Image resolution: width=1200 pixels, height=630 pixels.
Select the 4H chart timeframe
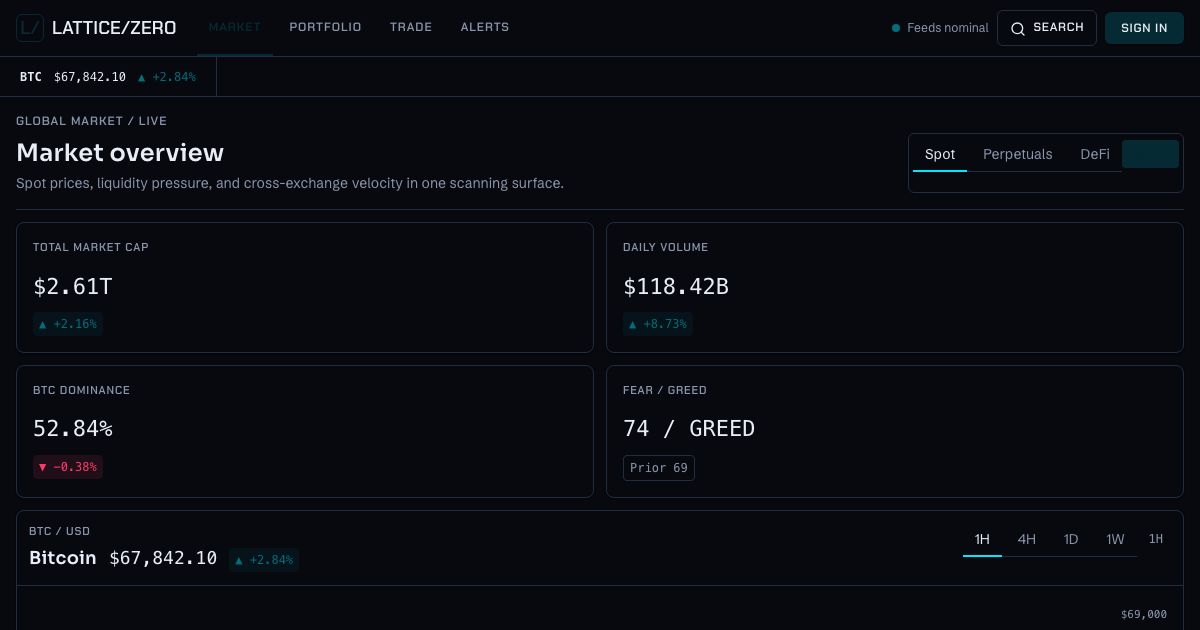point(1027,540)
